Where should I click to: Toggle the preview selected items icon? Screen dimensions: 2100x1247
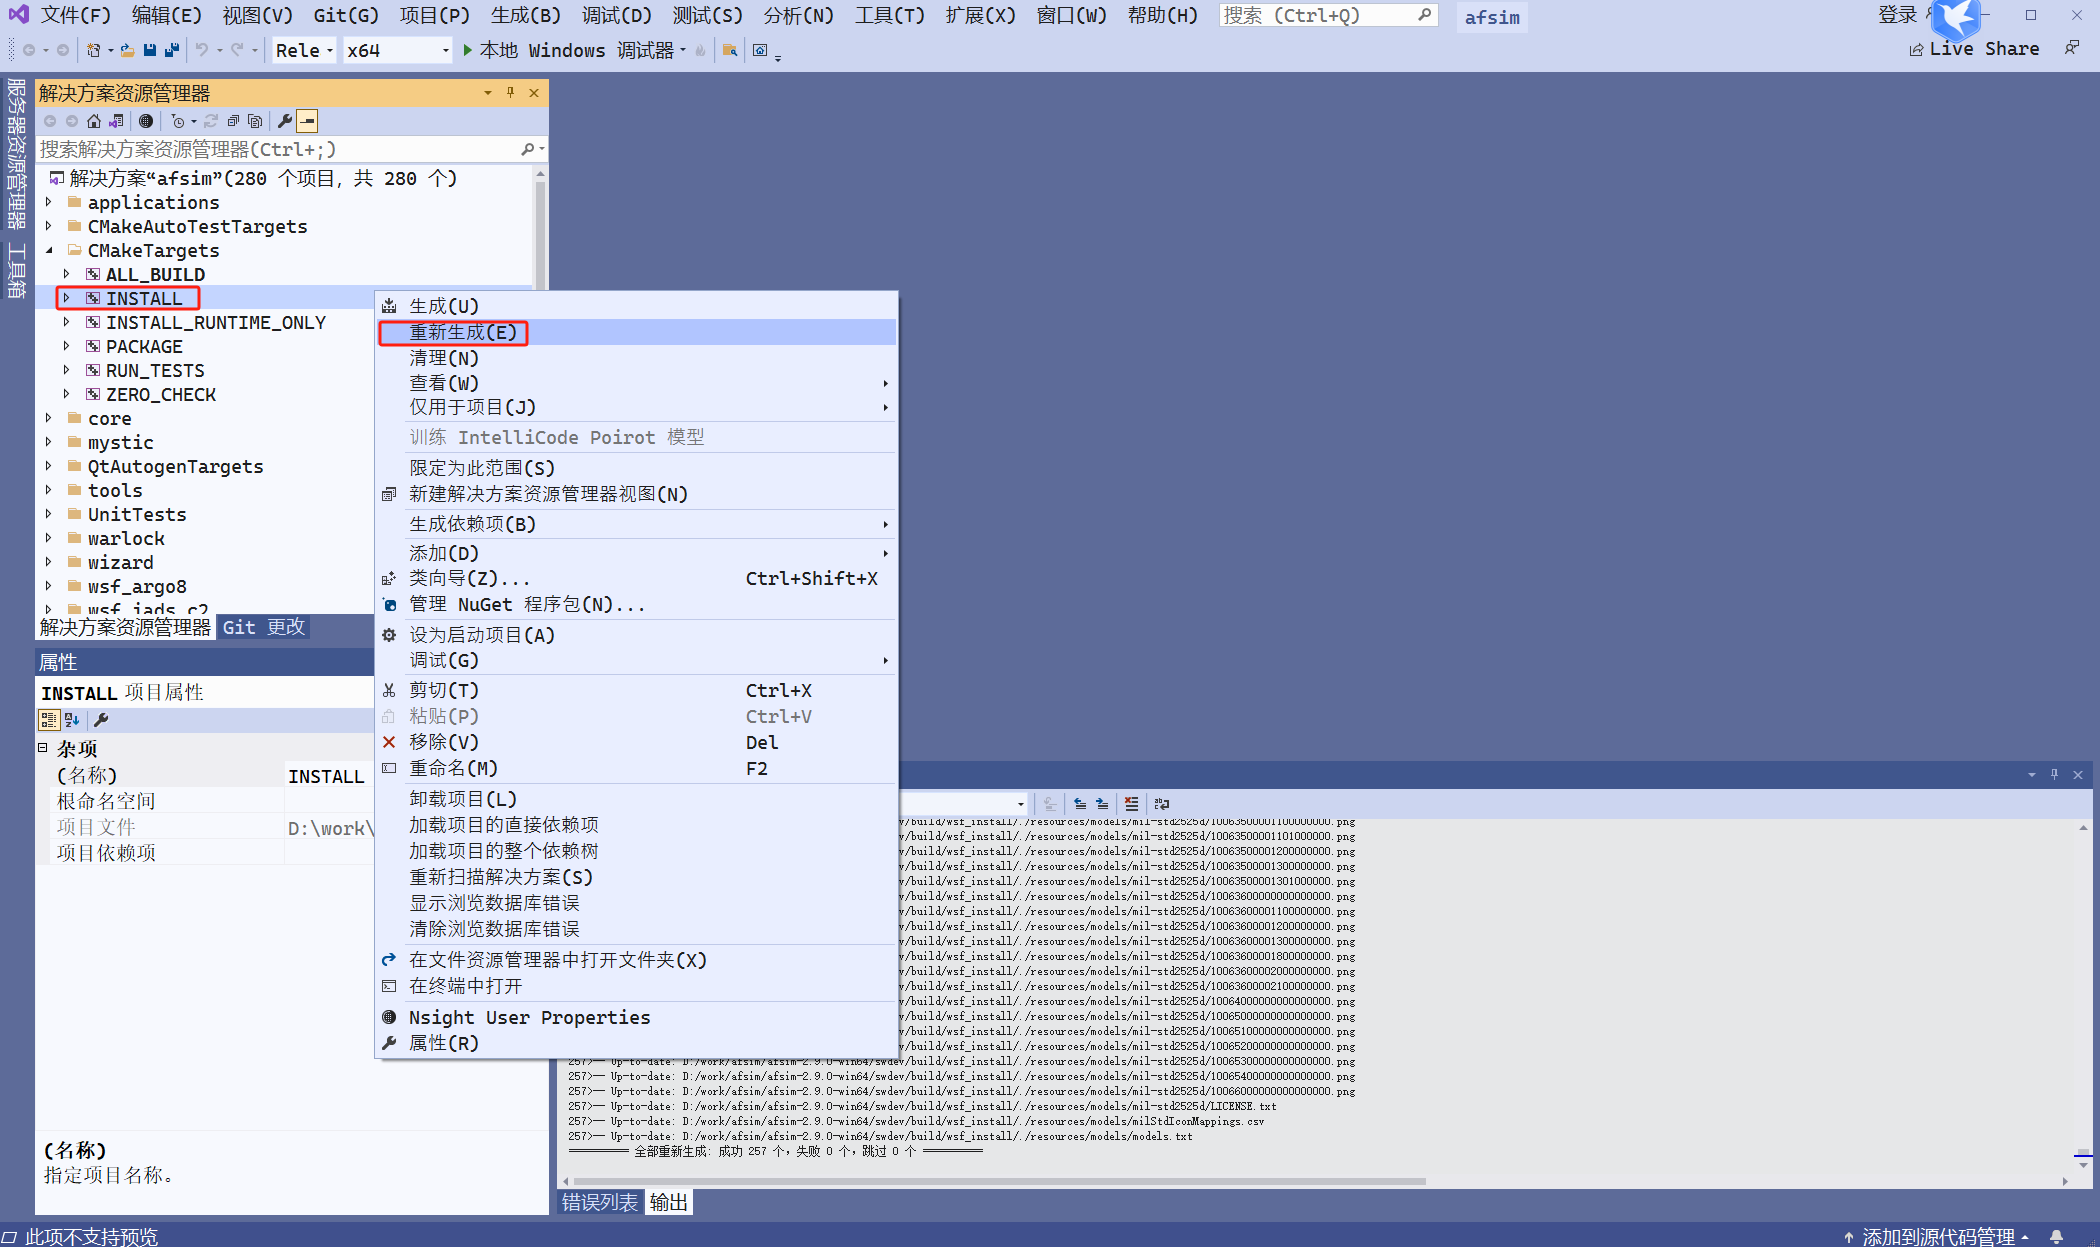(307, 120)
